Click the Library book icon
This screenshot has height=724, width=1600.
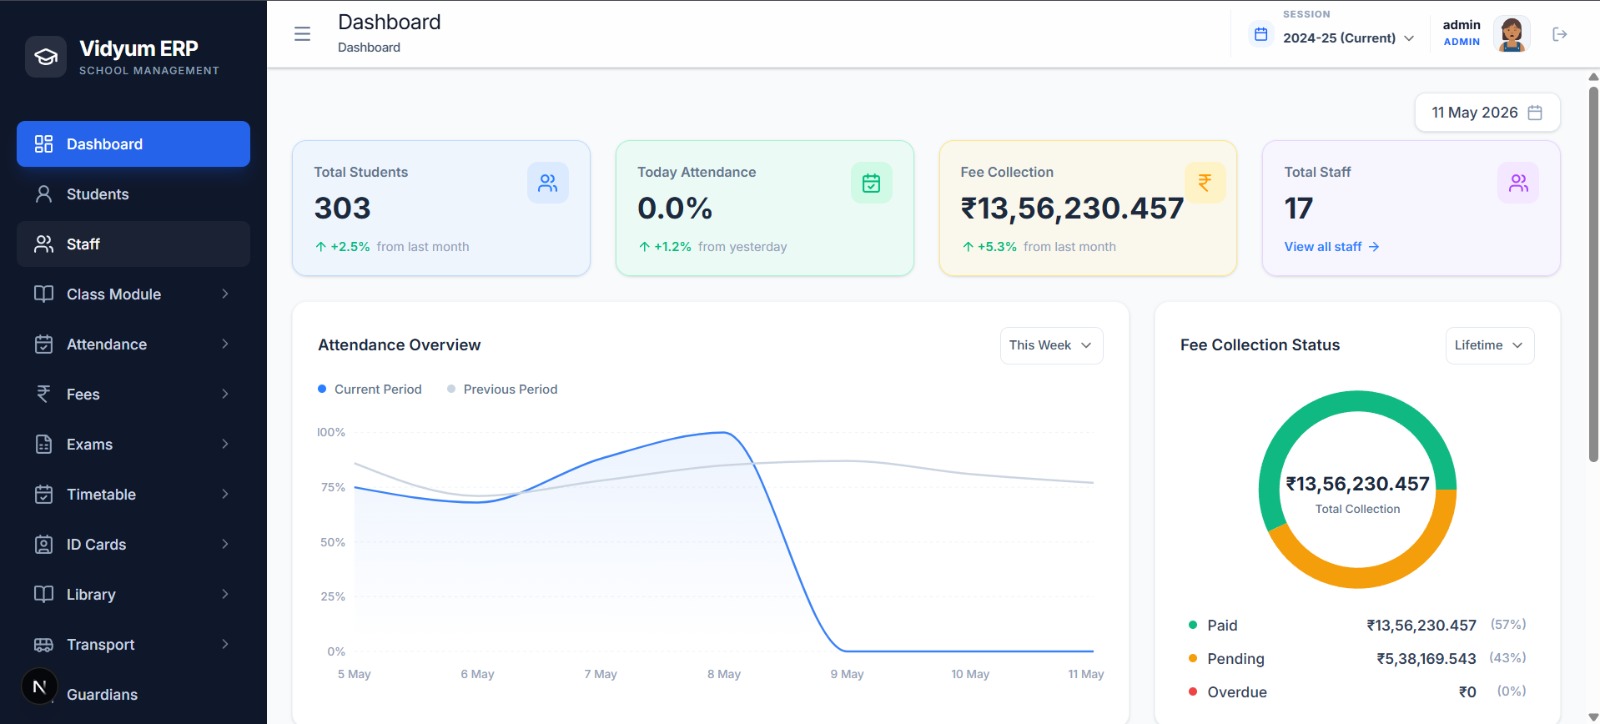click(x=44, y=594)
